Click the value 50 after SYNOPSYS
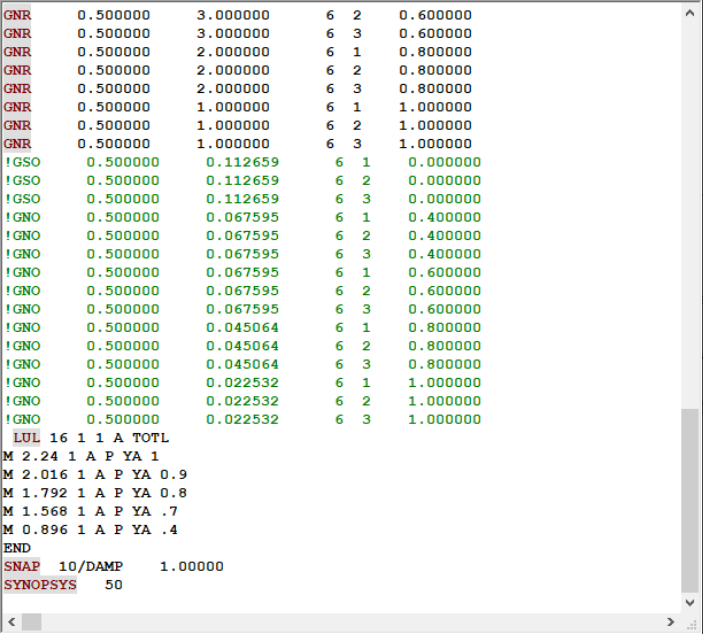Viewport: 703px width, 634px height. 114,585
